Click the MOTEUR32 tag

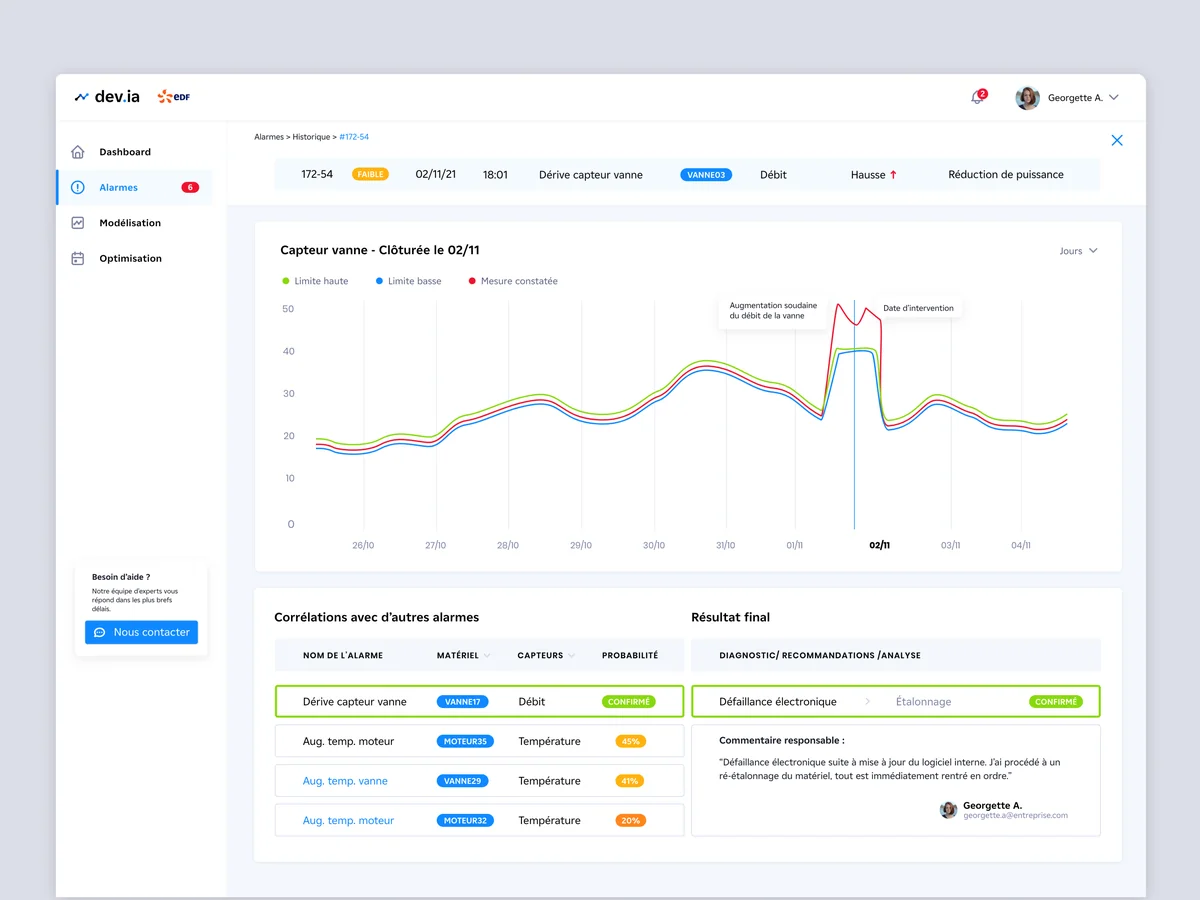click(x=465, y=820)
